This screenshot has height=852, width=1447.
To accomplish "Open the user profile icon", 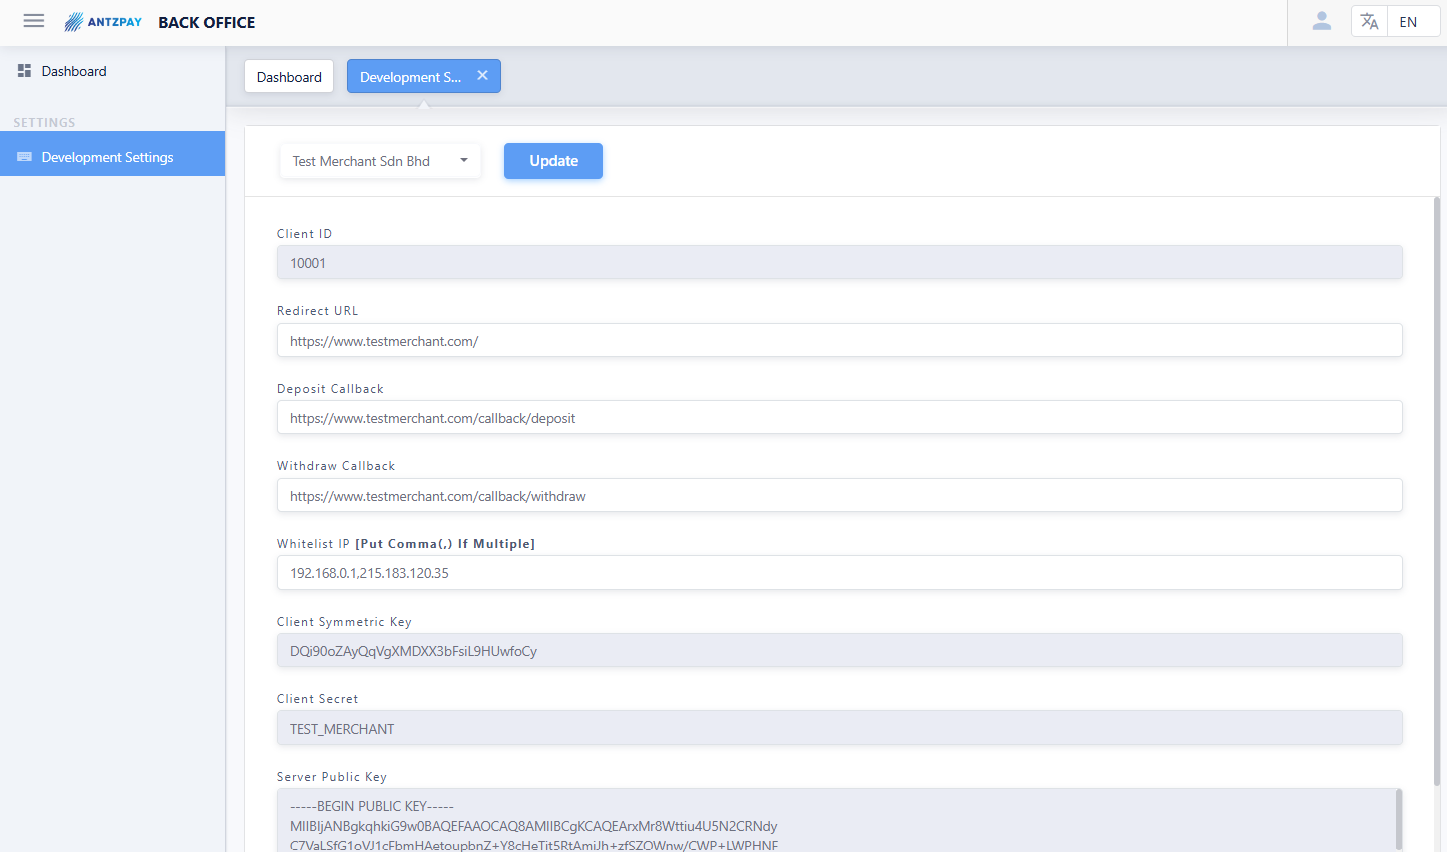I will [1321, 21].
